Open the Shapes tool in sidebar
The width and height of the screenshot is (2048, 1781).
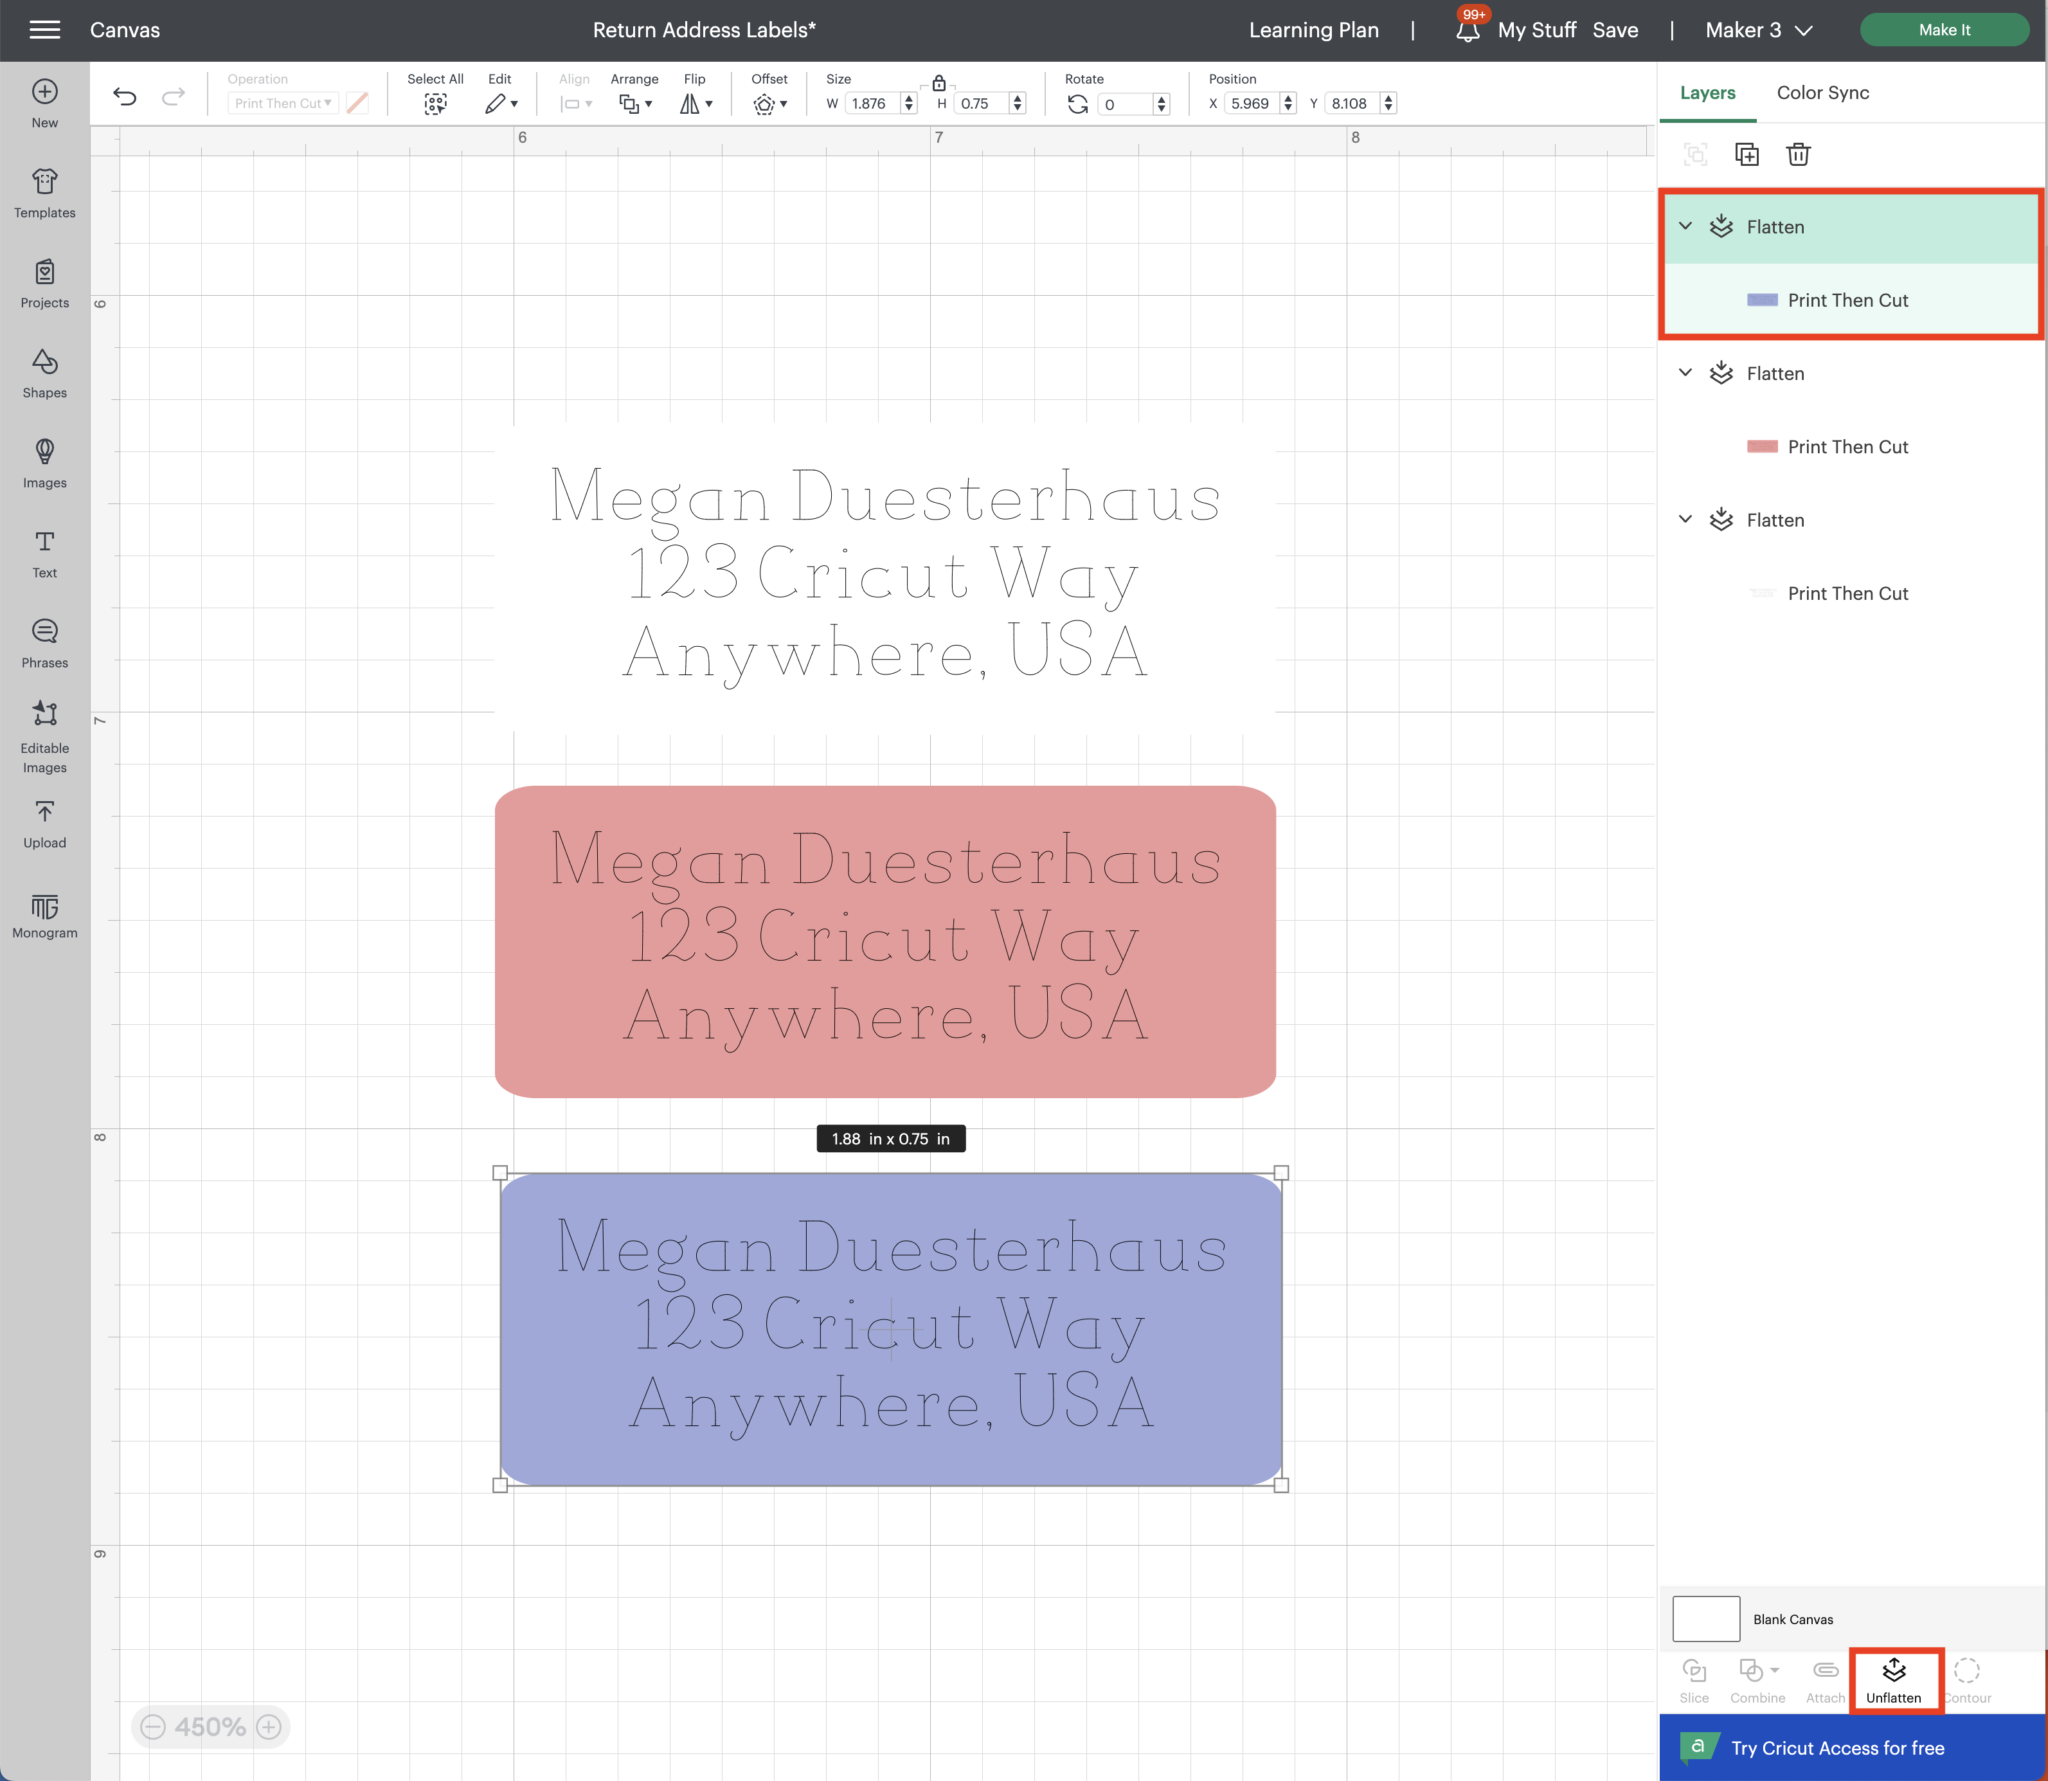point(45,372)
